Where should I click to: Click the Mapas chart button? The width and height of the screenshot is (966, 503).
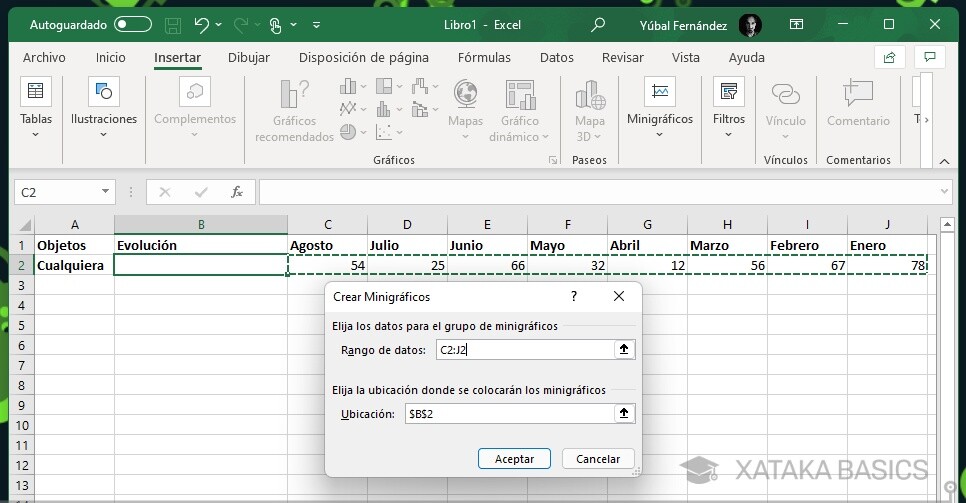click(465, 111)
